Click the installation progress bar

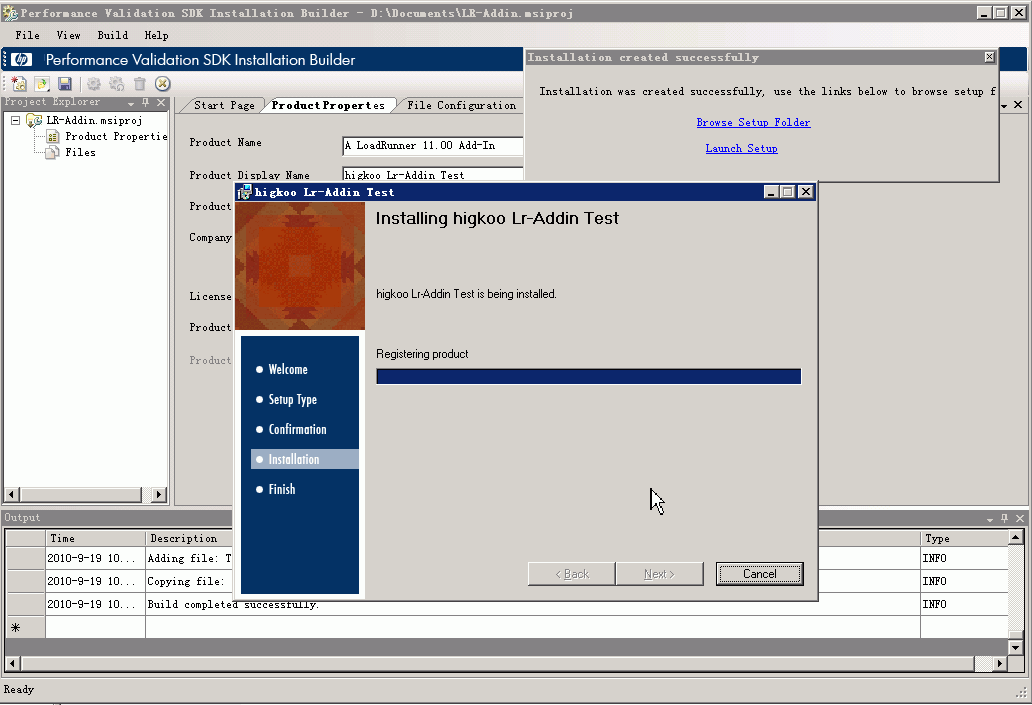pyautogui.click(x=588, y=377)
